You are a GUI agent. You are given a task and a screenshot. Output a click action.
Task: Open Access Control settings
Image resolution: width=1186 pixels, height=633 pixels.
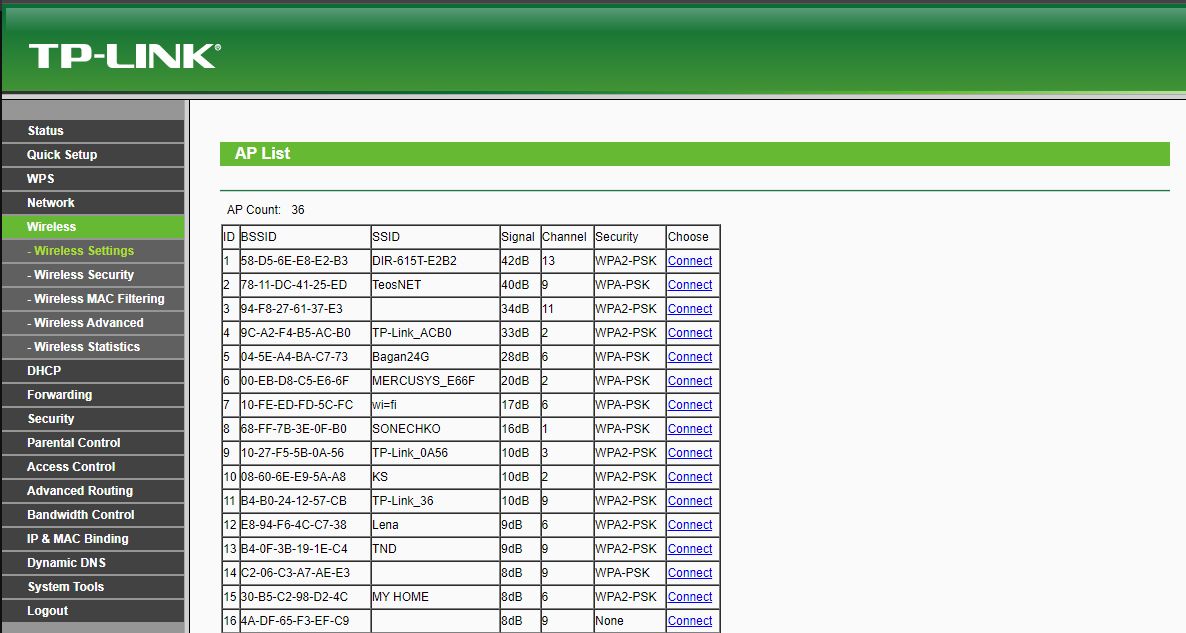pos(92,467)
